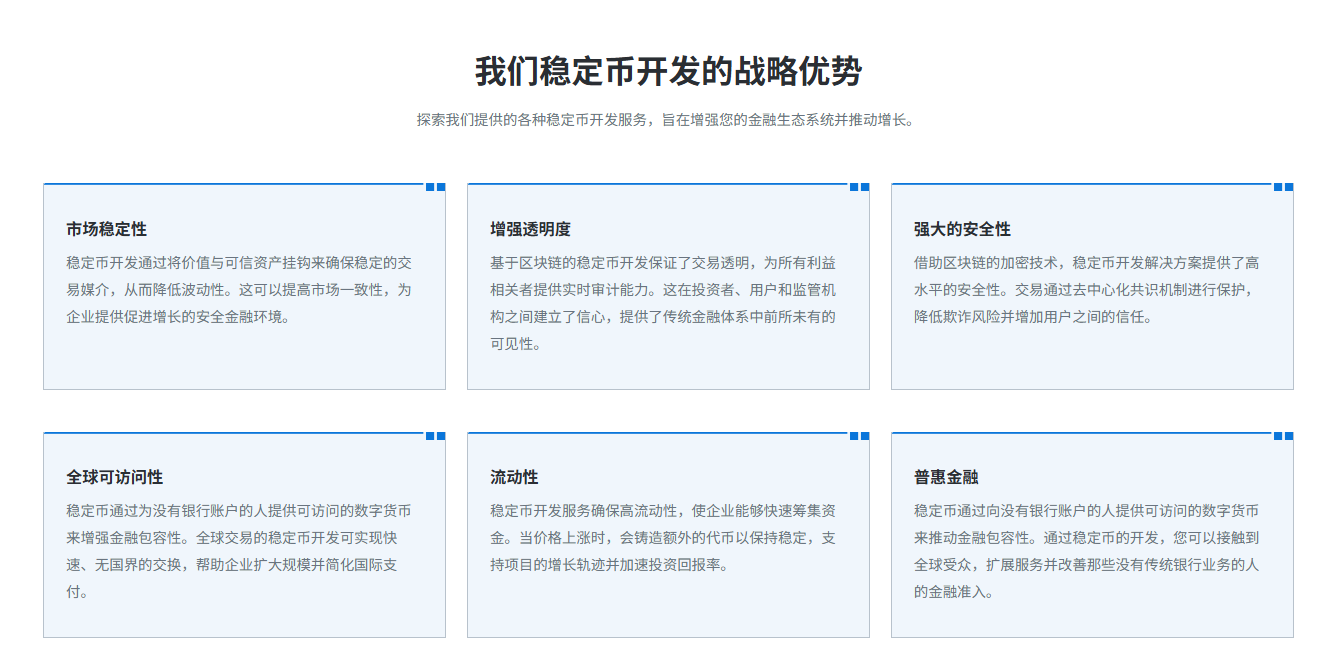Viewport: 1325px width, 659px height.
Task: Select the 流动性 card title
Action: click(x=514, y=477)
